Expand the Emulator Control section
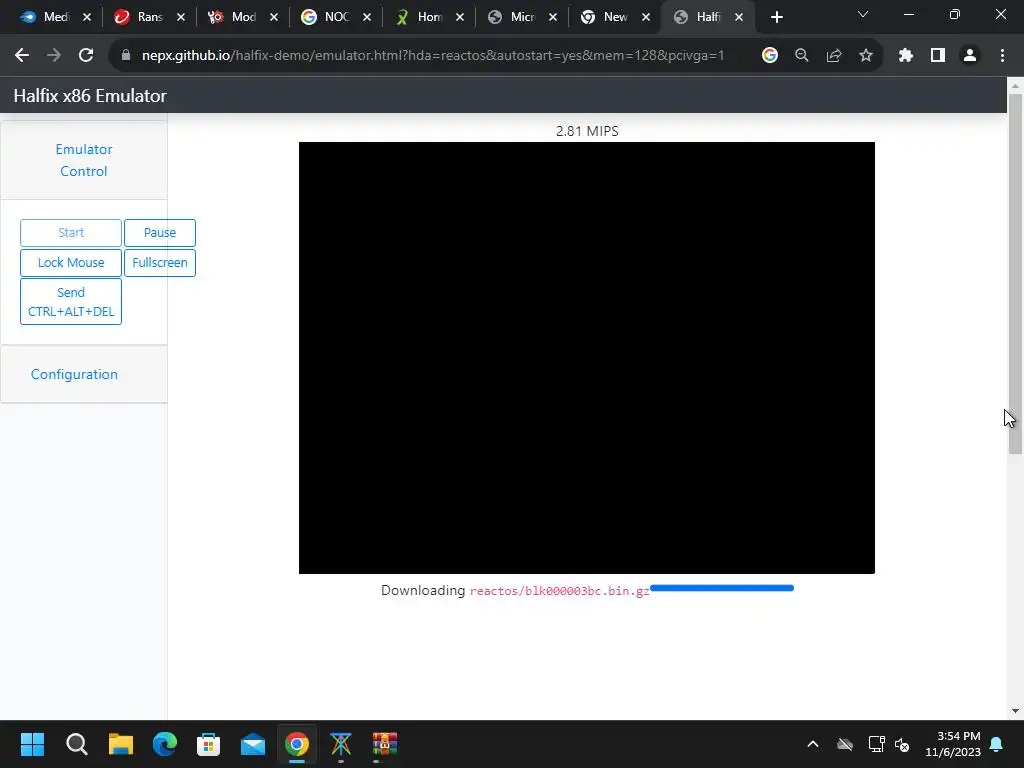This screenshot has width=1024, height=768. pos(84,160)
